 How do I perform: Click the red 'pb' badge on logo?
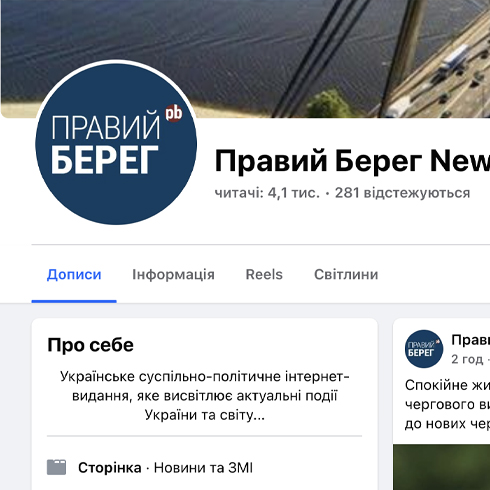pos(174,113)
